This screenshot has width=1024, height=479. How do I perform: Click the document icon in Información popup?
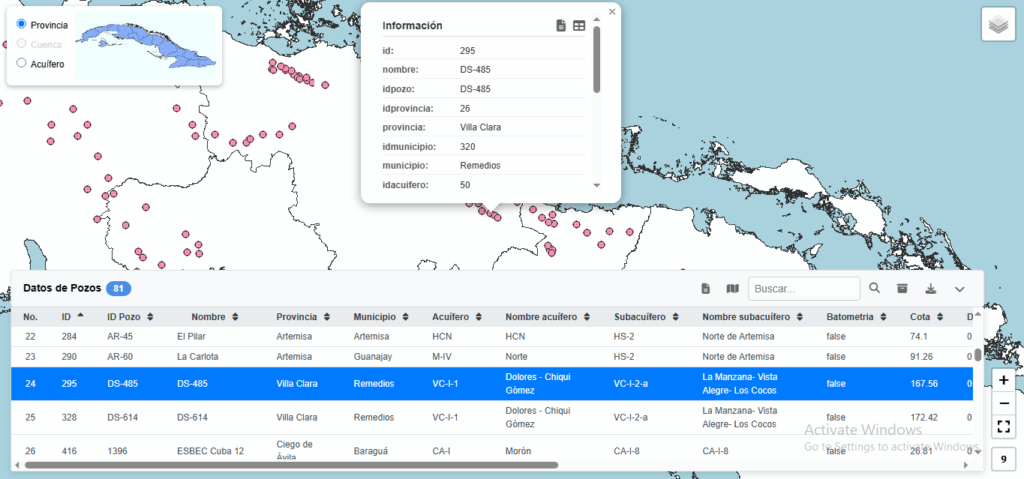561,25
